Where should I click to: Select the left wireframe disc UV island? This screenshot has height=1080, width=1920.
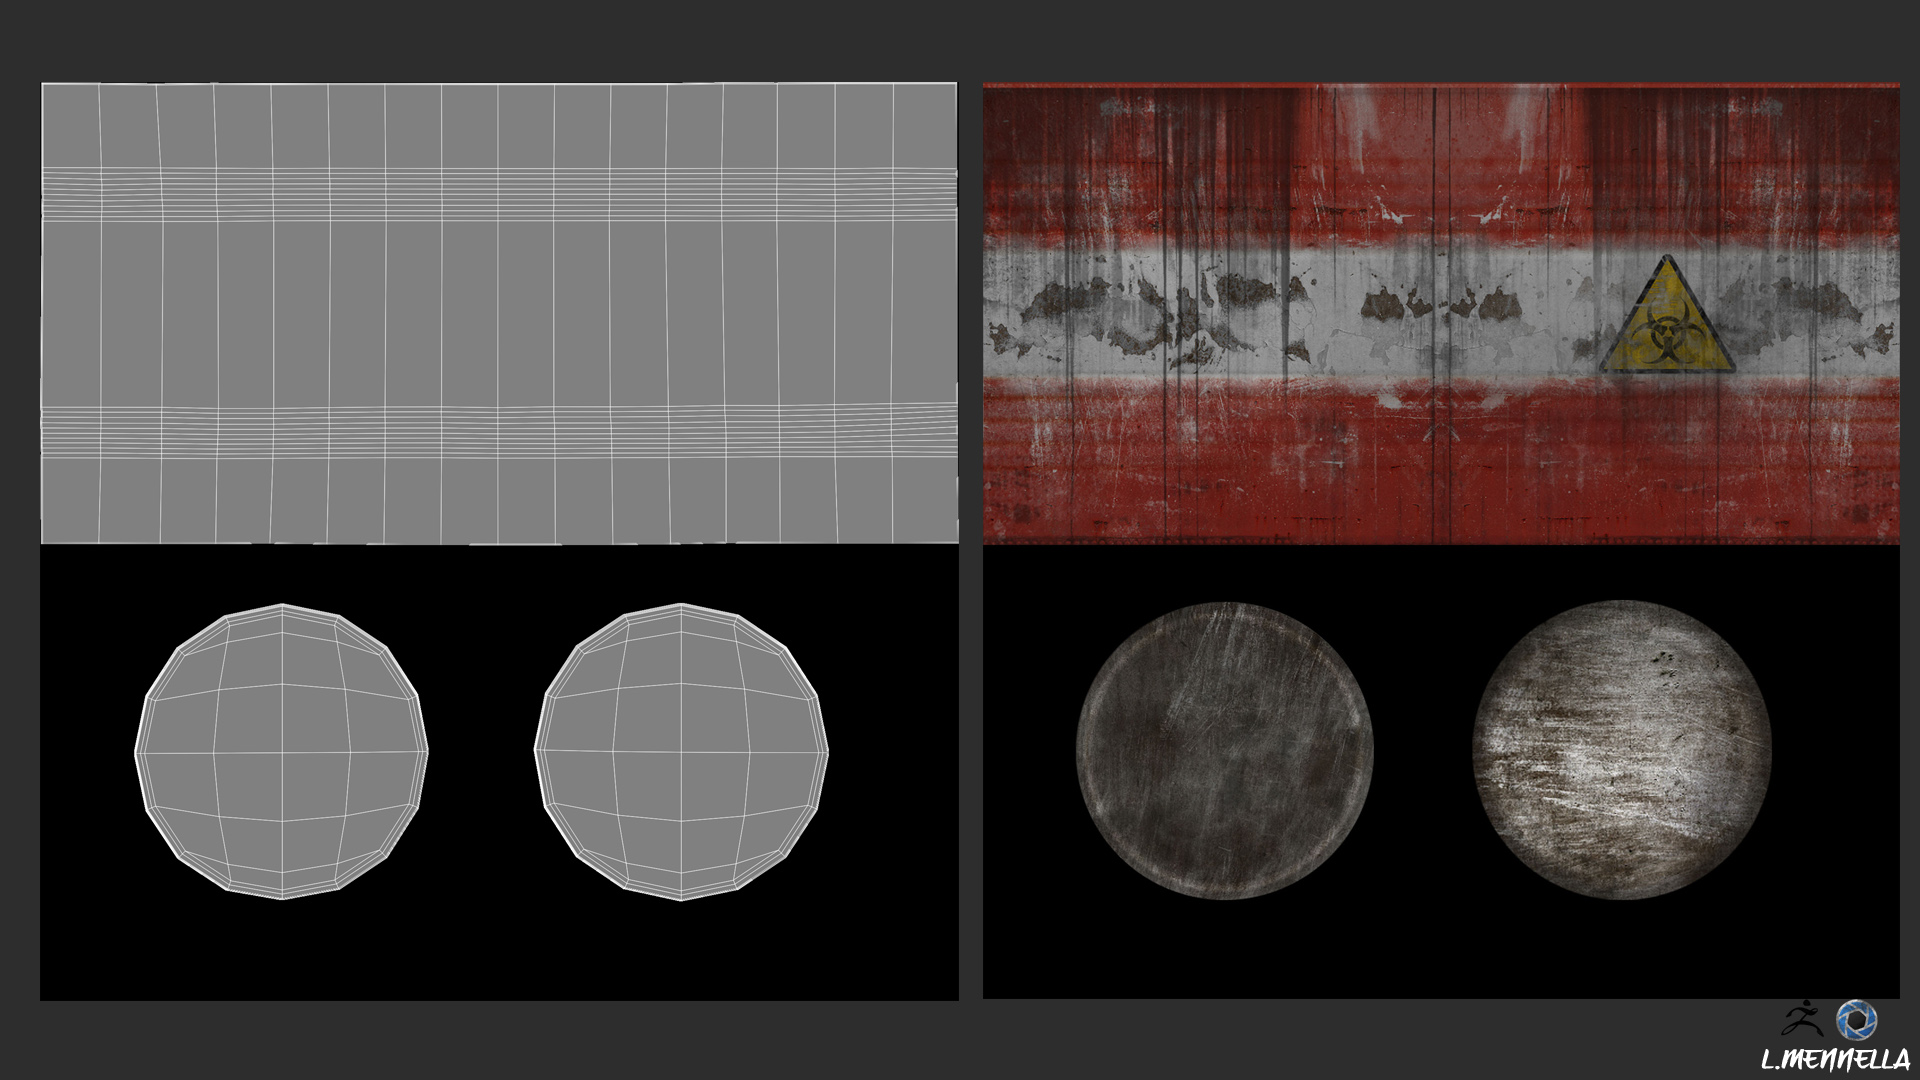pos(282,751)
